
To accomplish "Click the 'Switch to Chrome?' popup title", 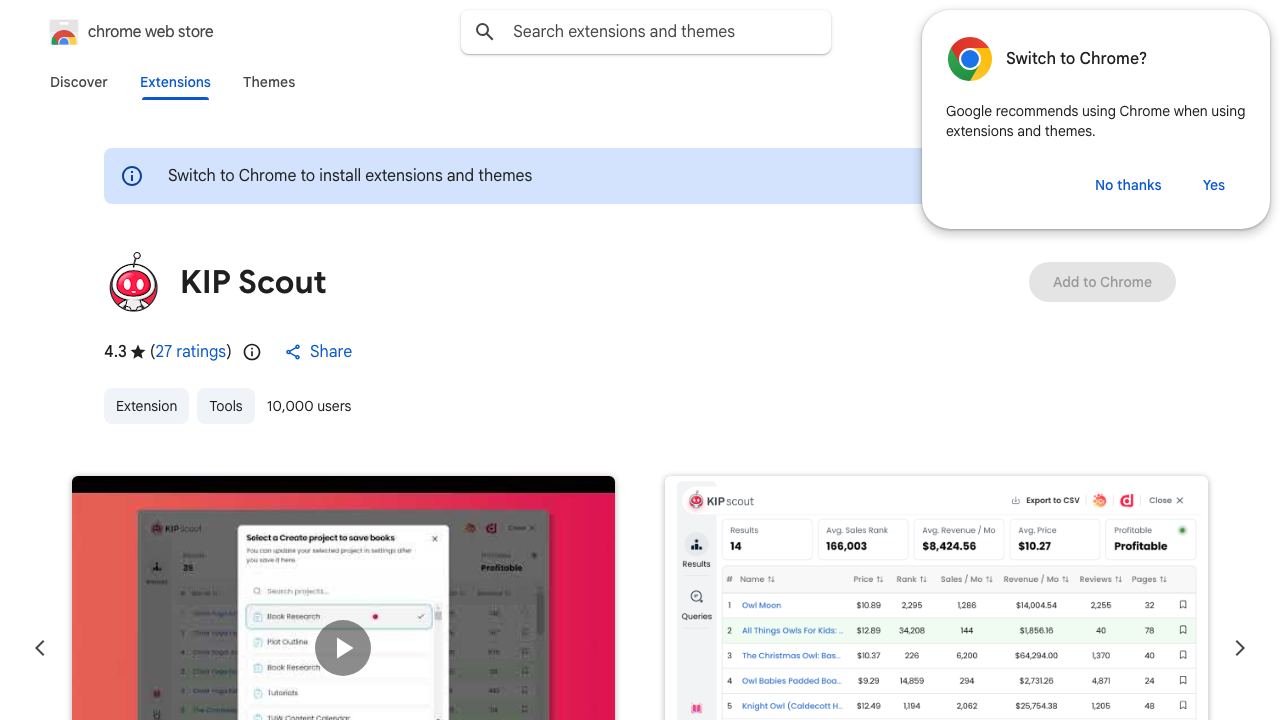I will pos(1076,59).
